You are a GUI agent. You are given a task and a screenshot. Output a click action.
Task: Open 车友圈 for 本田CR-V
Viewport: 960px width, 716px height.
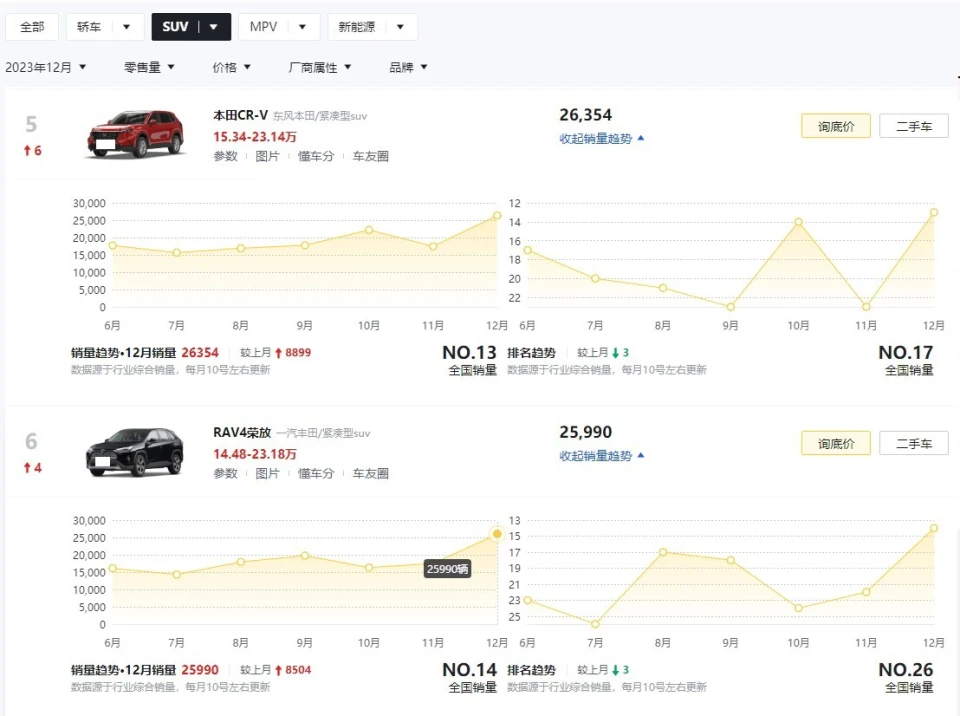tap(370, 156)
